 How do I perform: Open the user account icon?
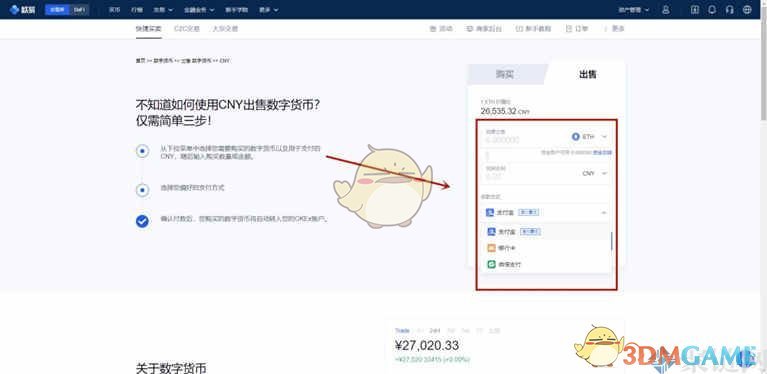click(665, 9)
